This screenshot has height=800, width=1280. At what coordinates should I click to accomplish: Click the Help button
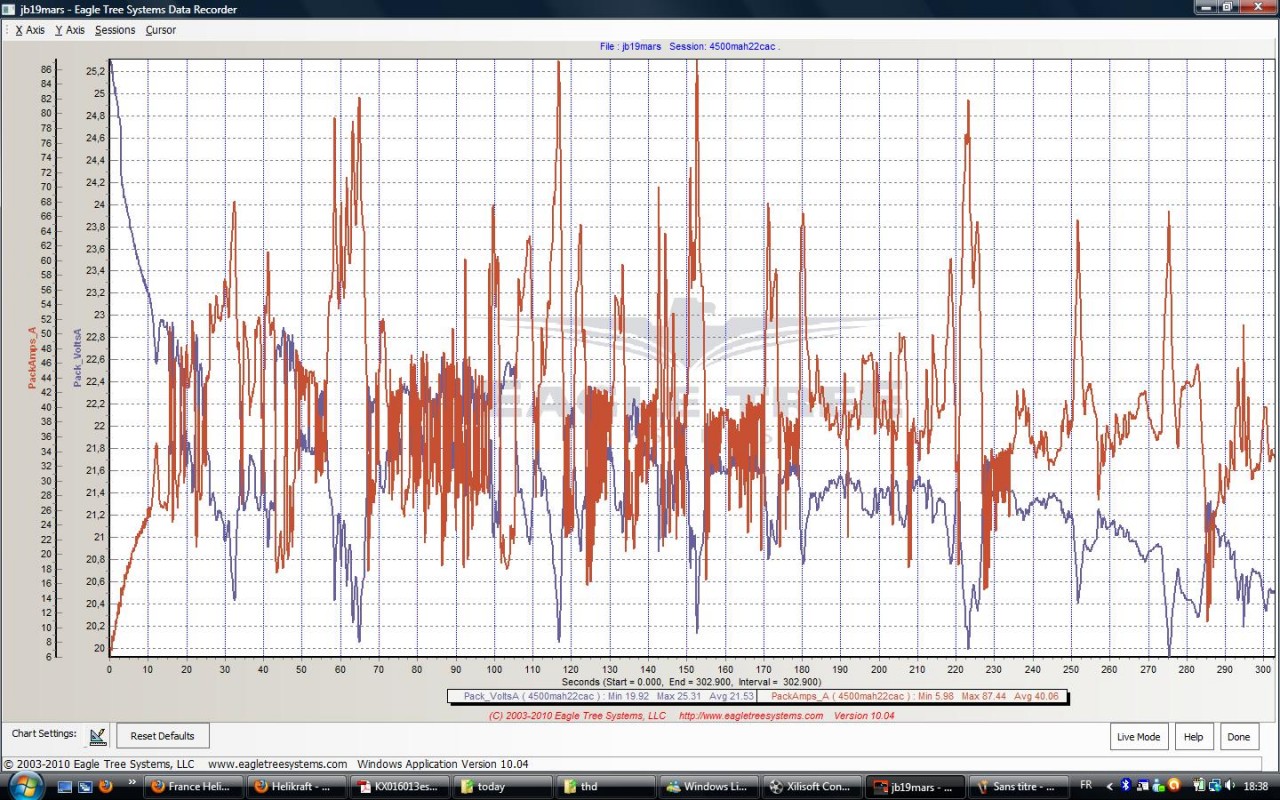[x=1193, y=737]
